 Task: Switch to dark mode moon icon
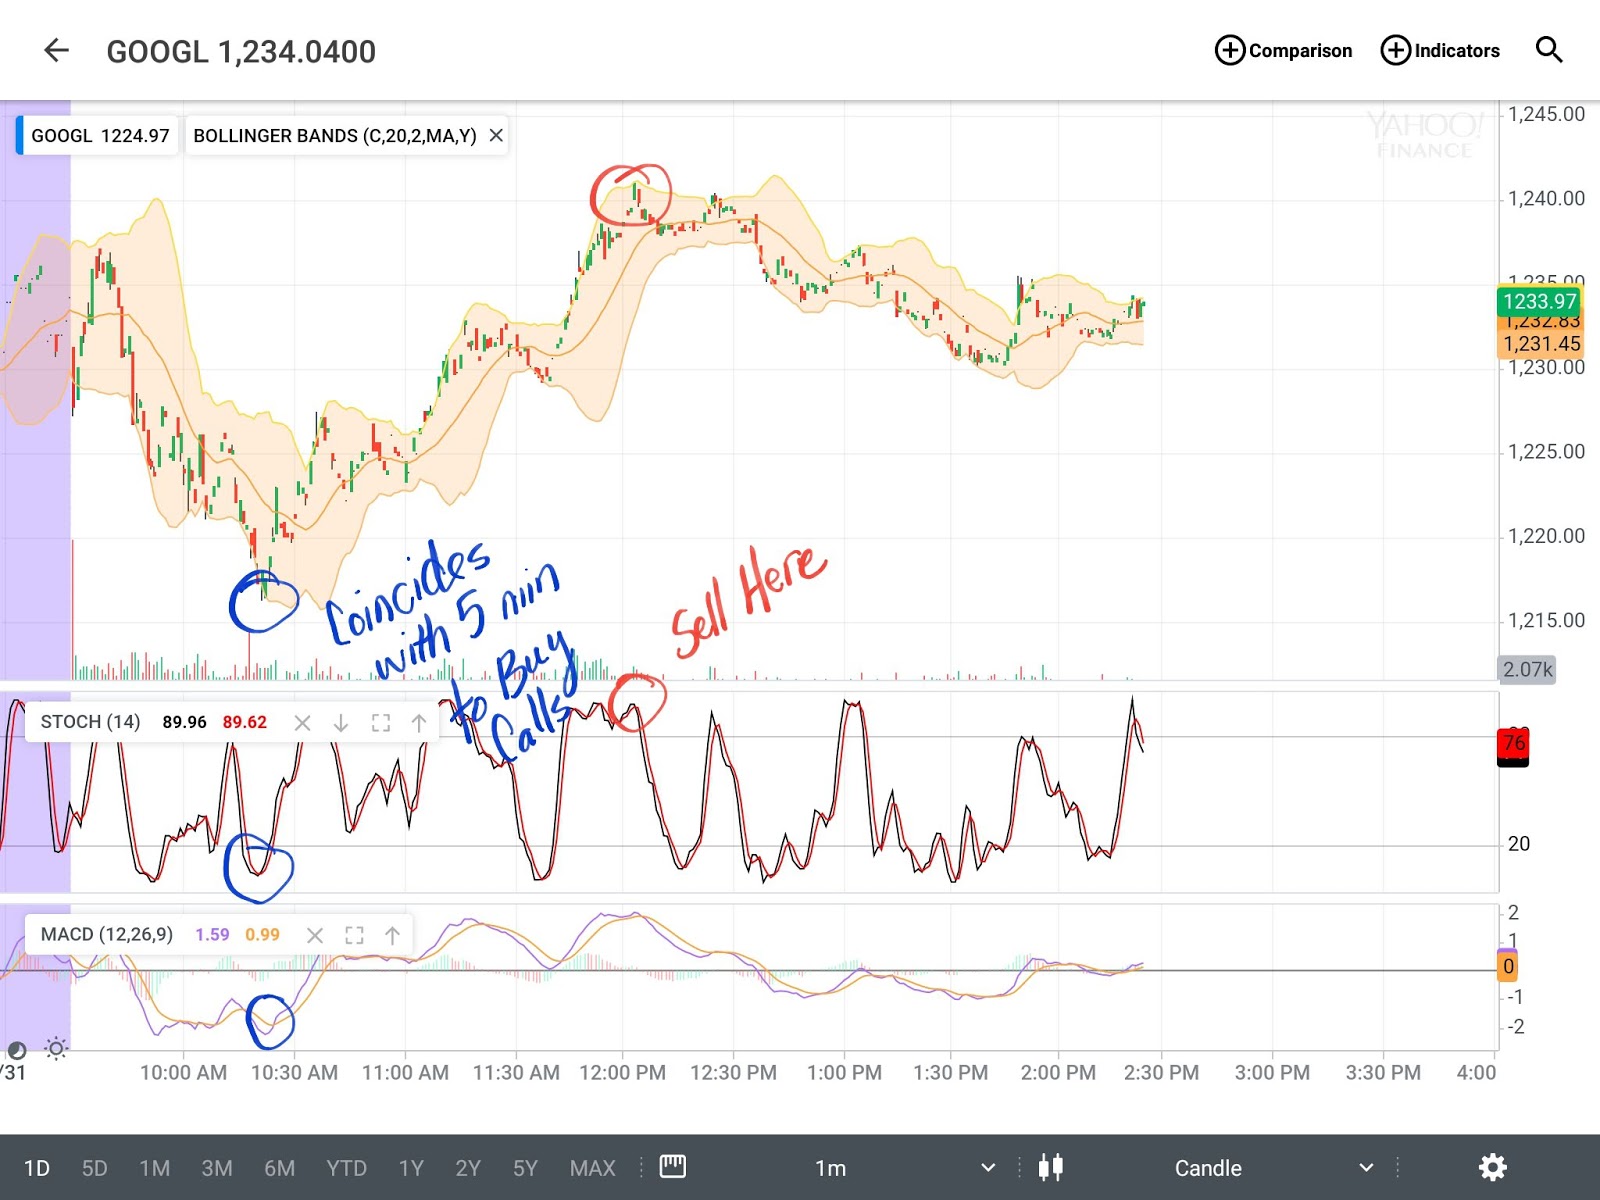pyautogui.click(x=16, y=1049)
